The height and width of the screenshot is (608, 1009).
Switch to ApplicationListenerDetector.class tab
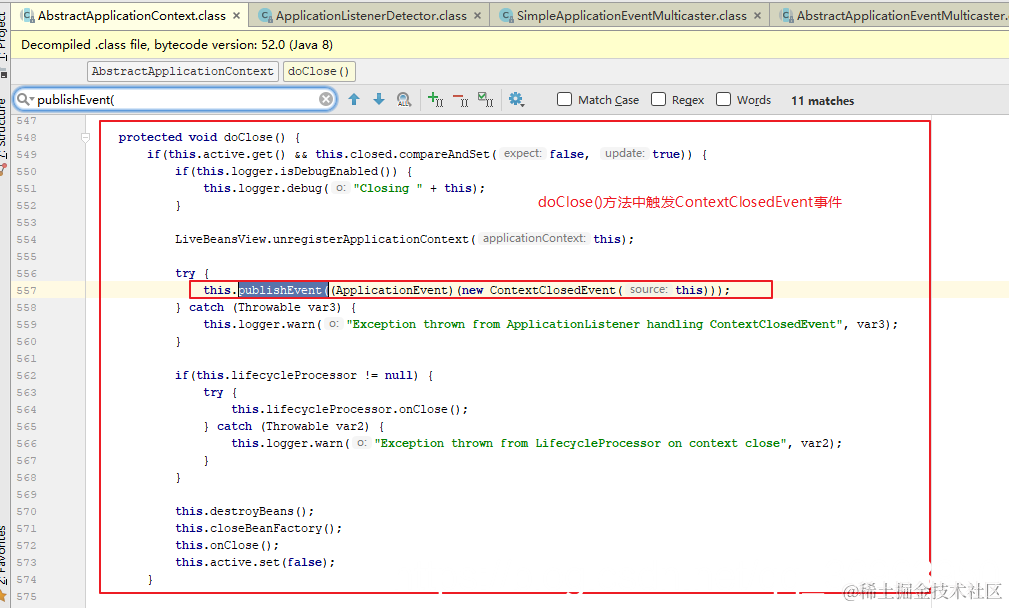(x=371, y=15)
